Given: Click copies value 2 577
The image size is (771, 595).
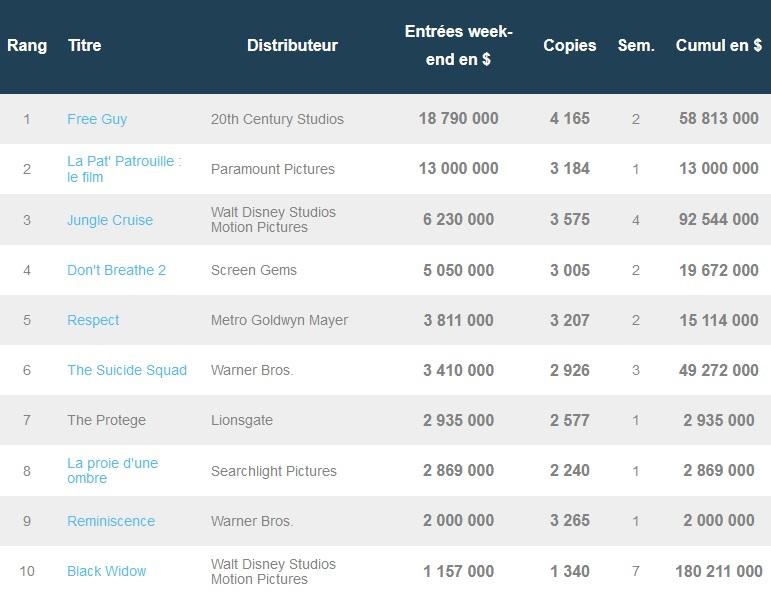Looking at the screenshot, I should [x=569, y=420].
